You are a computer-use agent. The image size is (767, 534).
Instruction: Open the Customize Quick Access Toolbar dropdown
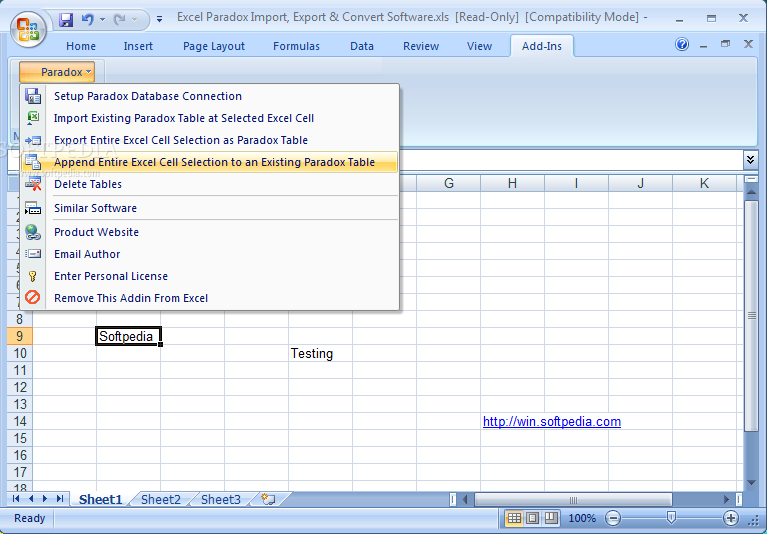pyautogui.click(x=159, y=20)
